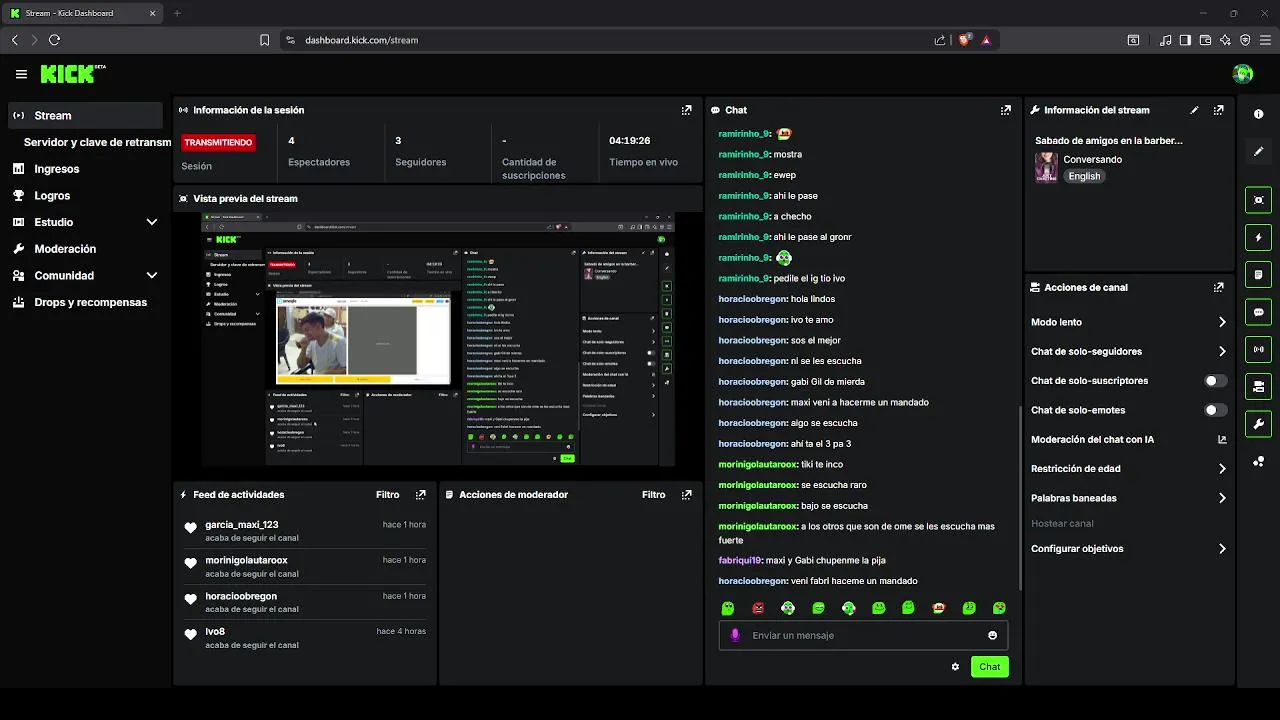The width and height of the screenshot is (1280, 720).
Task: Click the Conversando category label
Action: 1092,159
